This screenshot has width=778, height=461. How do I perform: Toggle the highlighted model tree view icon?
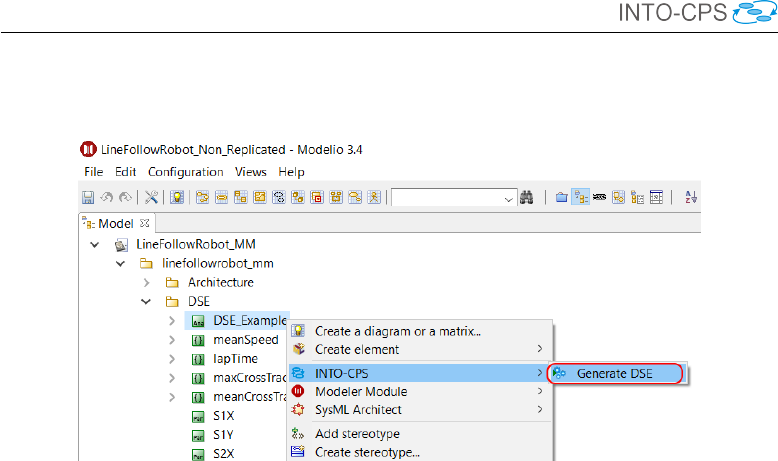(581, 198)
